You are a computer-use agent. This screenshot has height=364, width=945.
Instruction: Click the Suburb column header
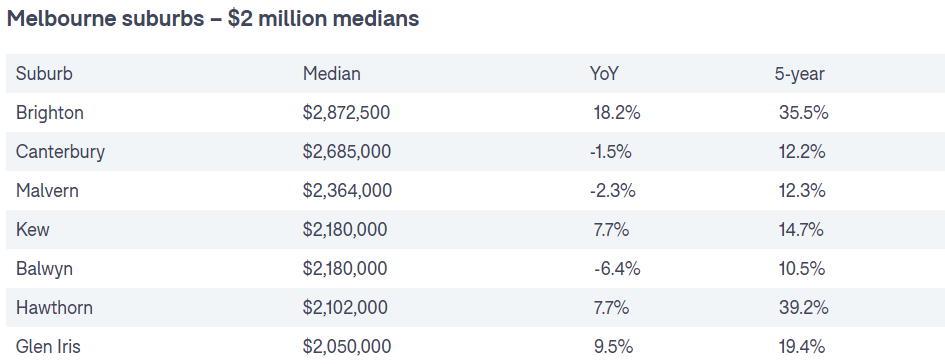click(44, 74)
